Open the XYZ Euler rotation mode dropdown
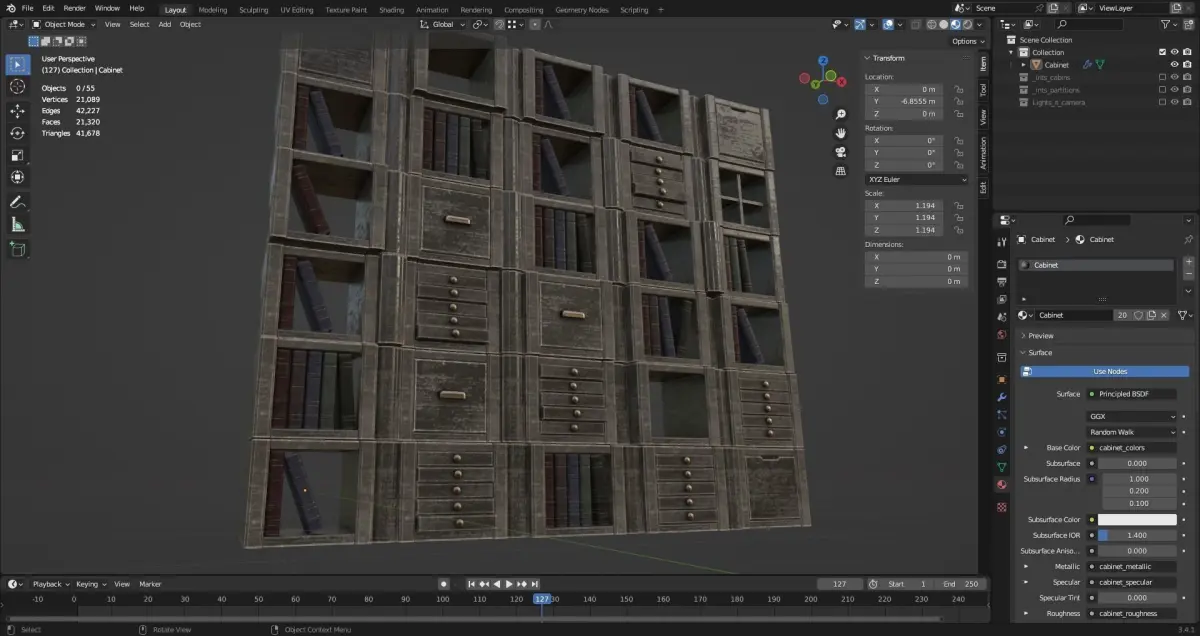 click(916, 179)
